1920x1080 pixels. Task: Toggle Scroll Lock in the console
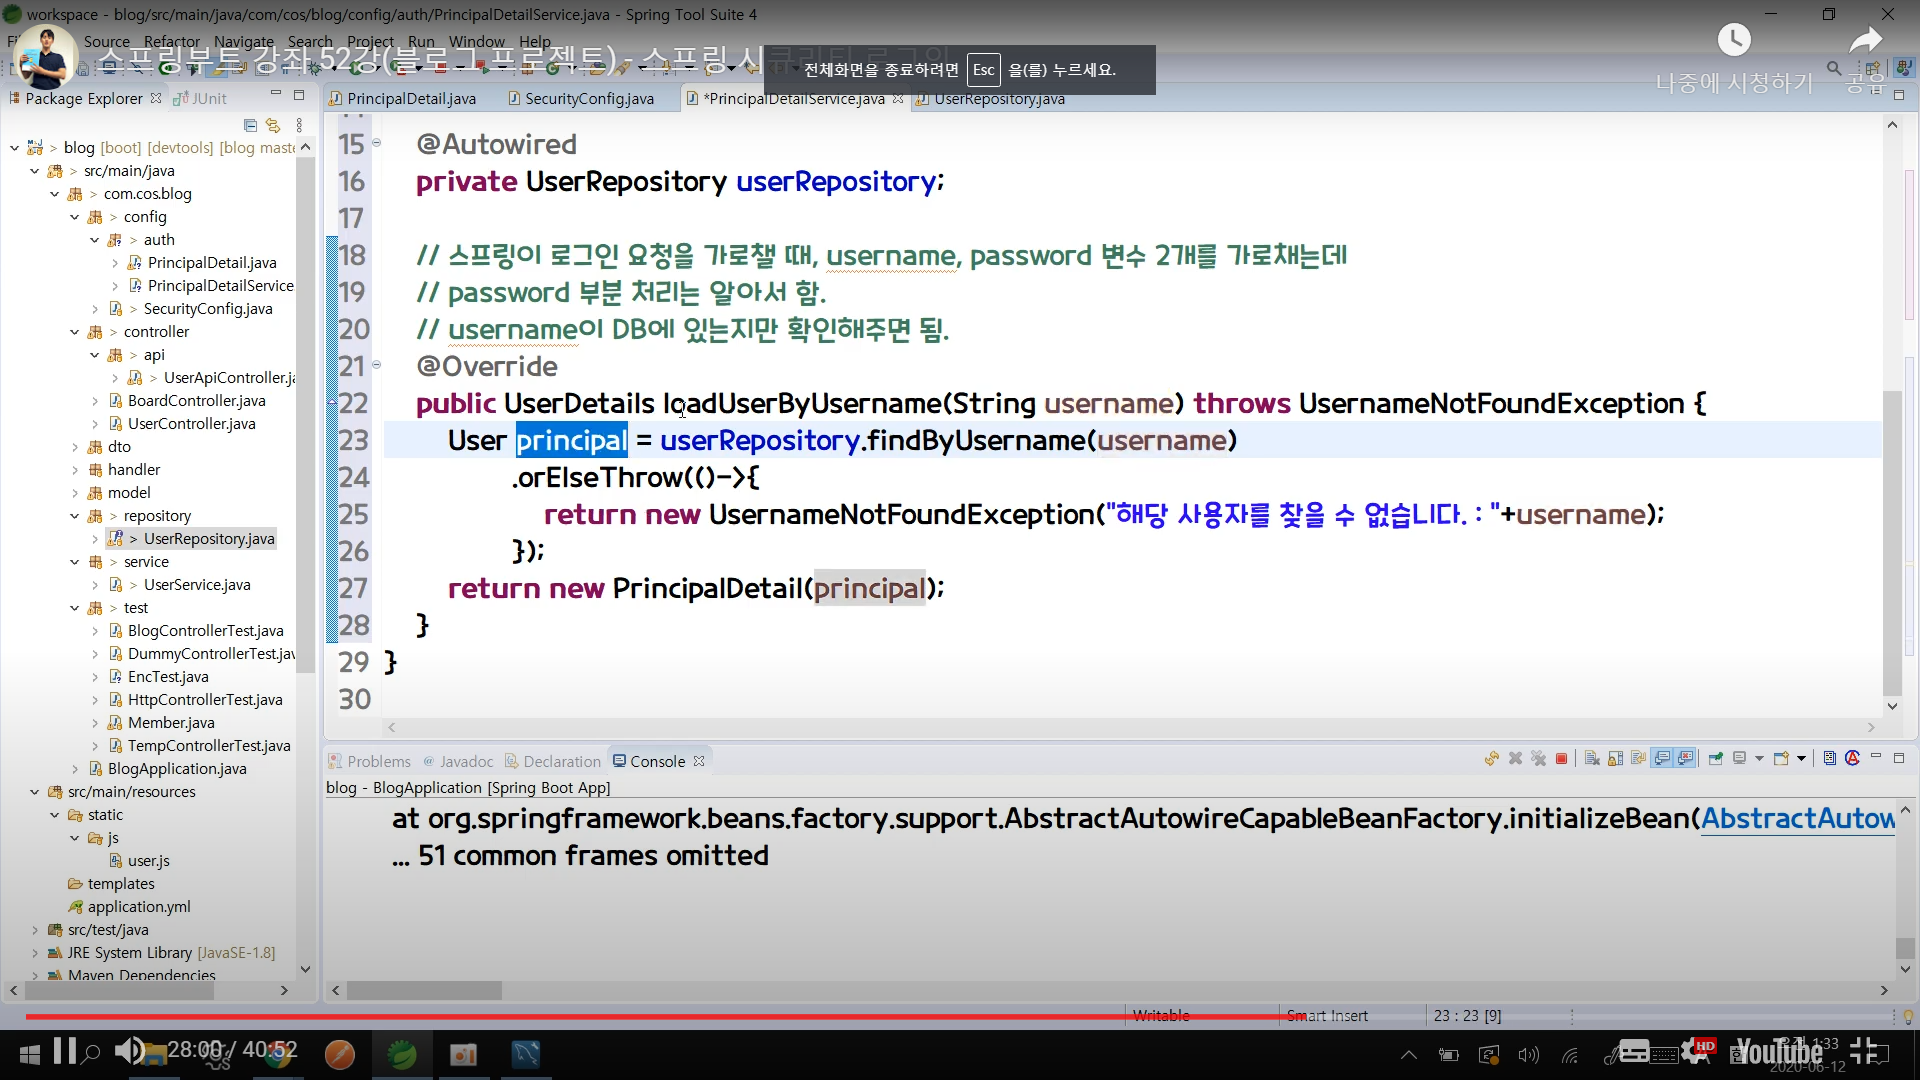click(1615, 759)
